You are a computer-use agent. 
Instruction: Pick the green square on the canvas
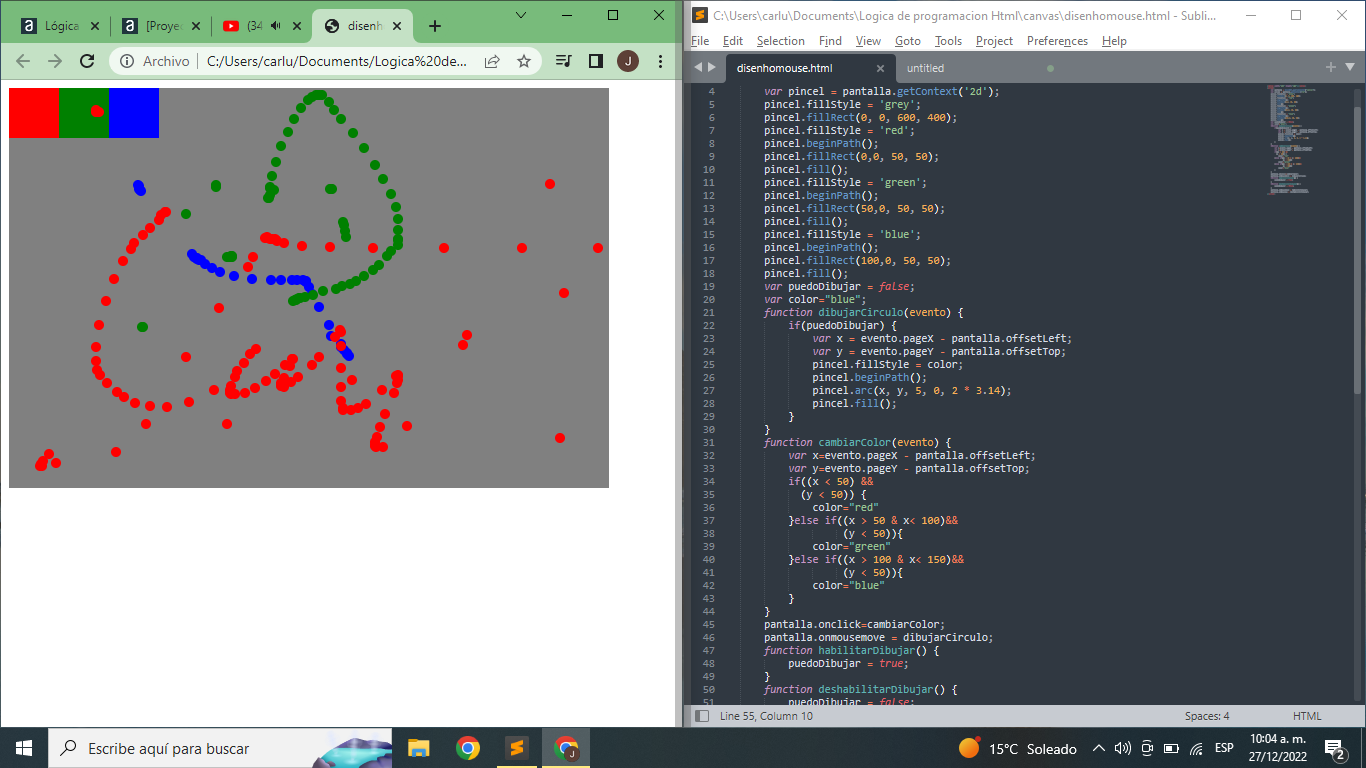pyautogui.click(x=84, y=113)
